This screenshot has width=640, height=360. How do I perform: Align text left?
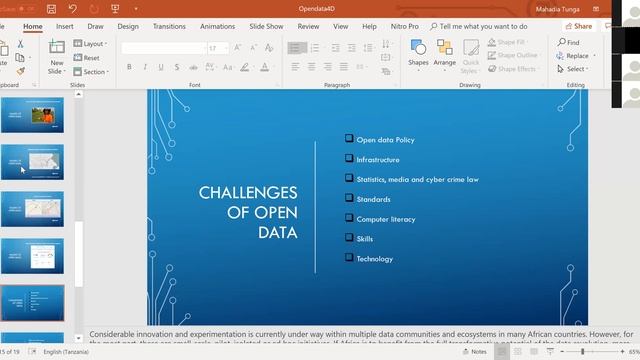[296, 67]
